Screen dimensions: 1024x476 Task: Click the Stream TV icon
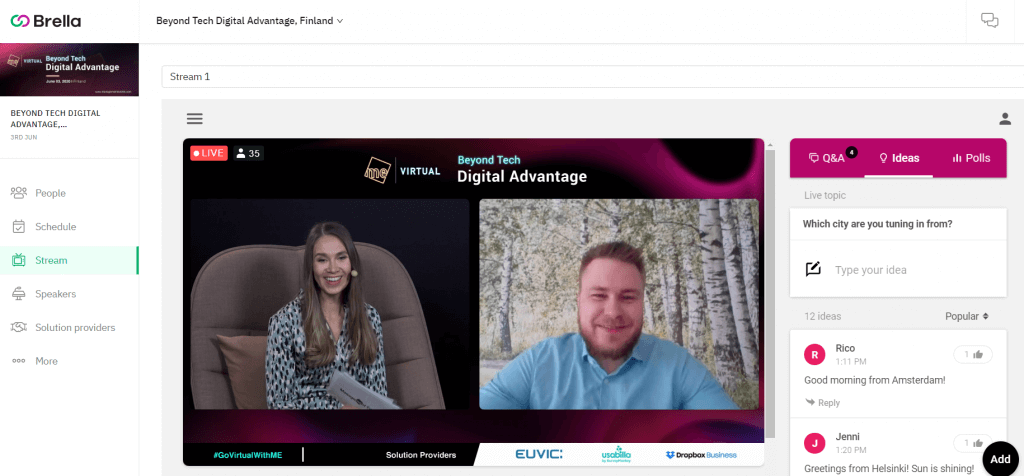(19, 260)
